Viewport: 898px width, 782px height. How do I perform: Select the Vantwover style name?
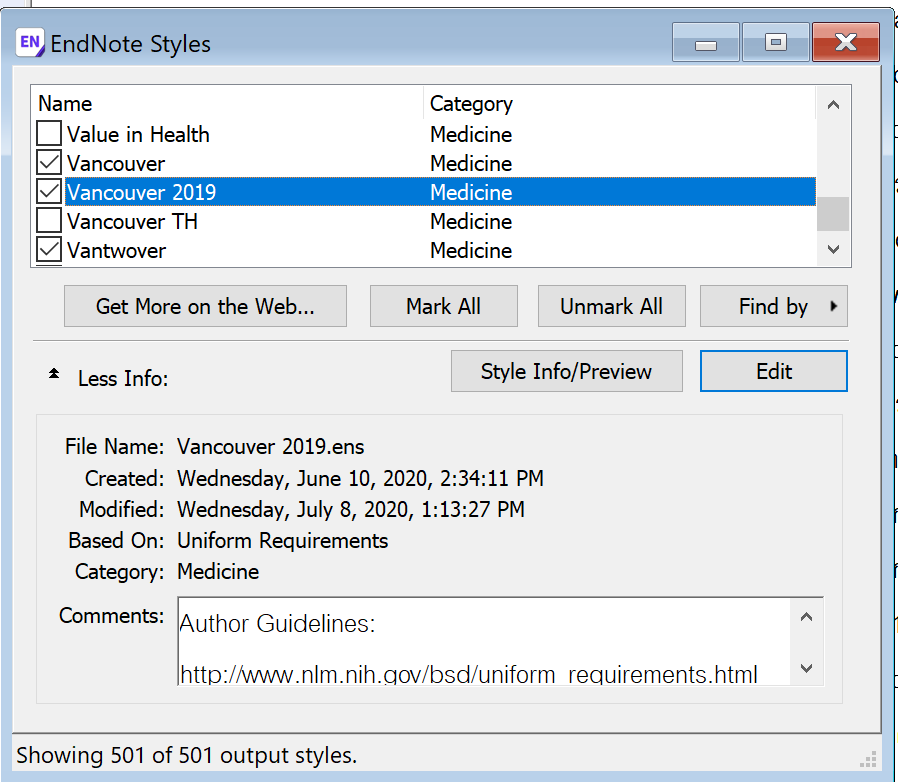[116, 251]
